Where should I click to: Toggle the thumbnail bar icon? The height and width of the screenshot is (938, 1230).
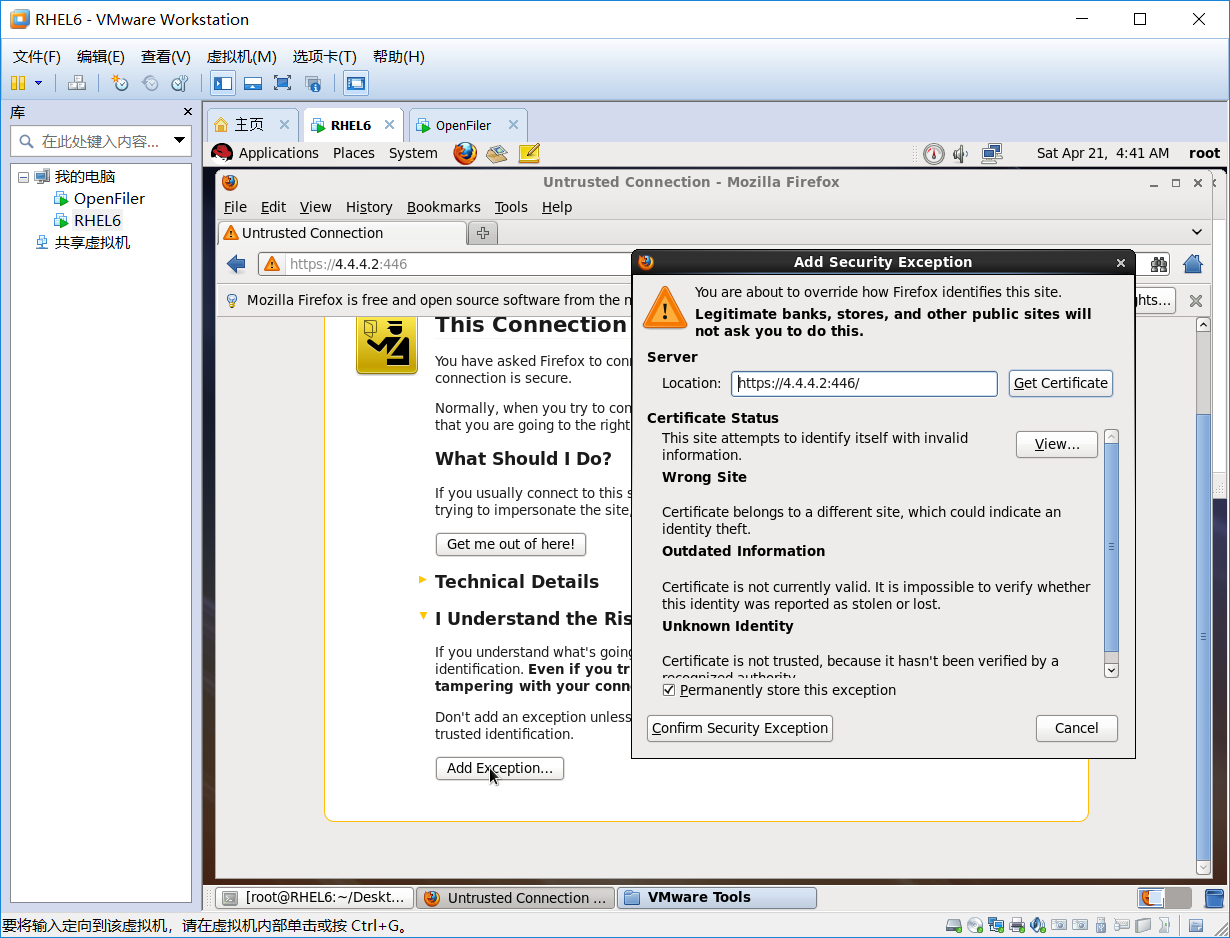(253, 83)
